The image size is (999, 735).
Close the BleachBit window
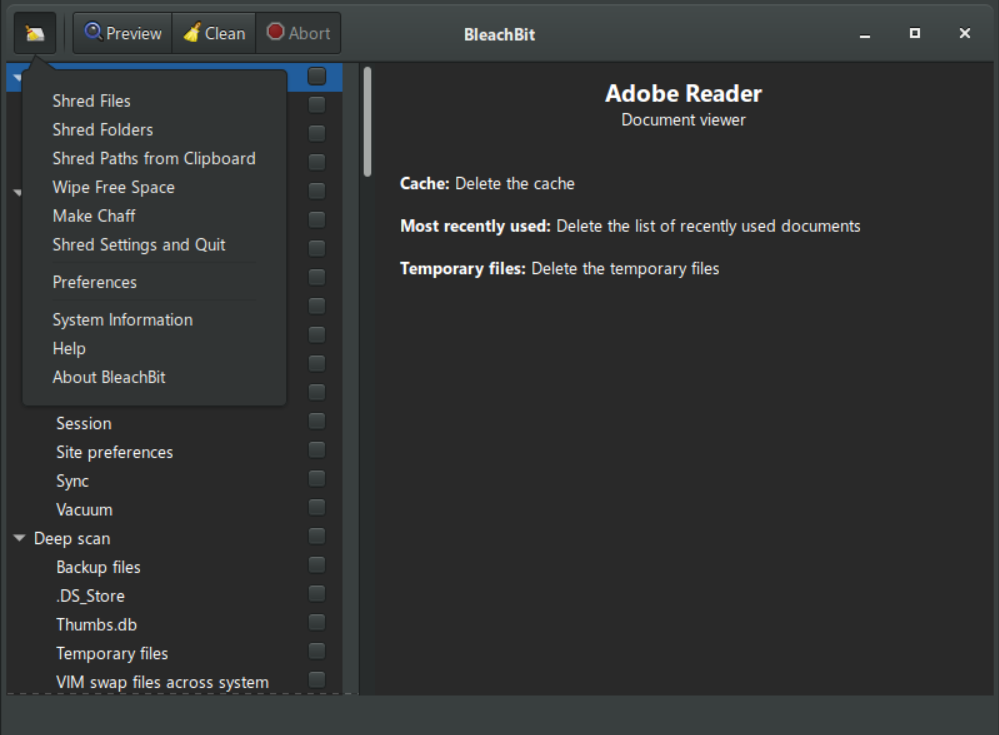965,33
